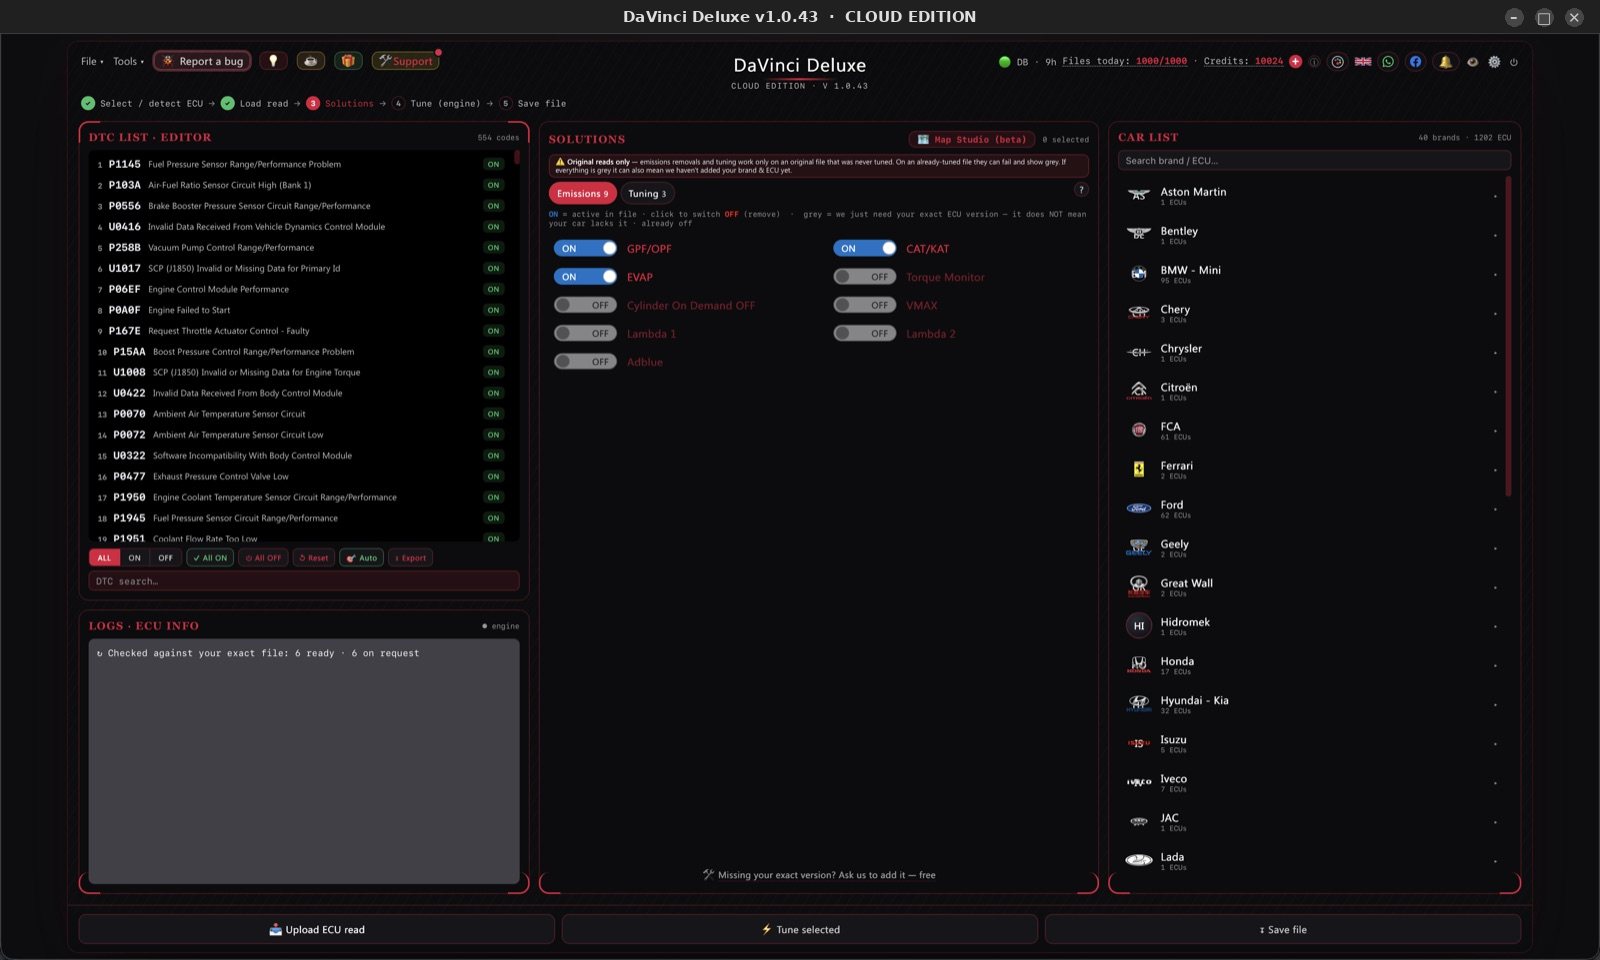Image resolution: width=1600 pixels, height=960 pixels.
Task: Click the coffee cup icon
Action: [310, 61]
